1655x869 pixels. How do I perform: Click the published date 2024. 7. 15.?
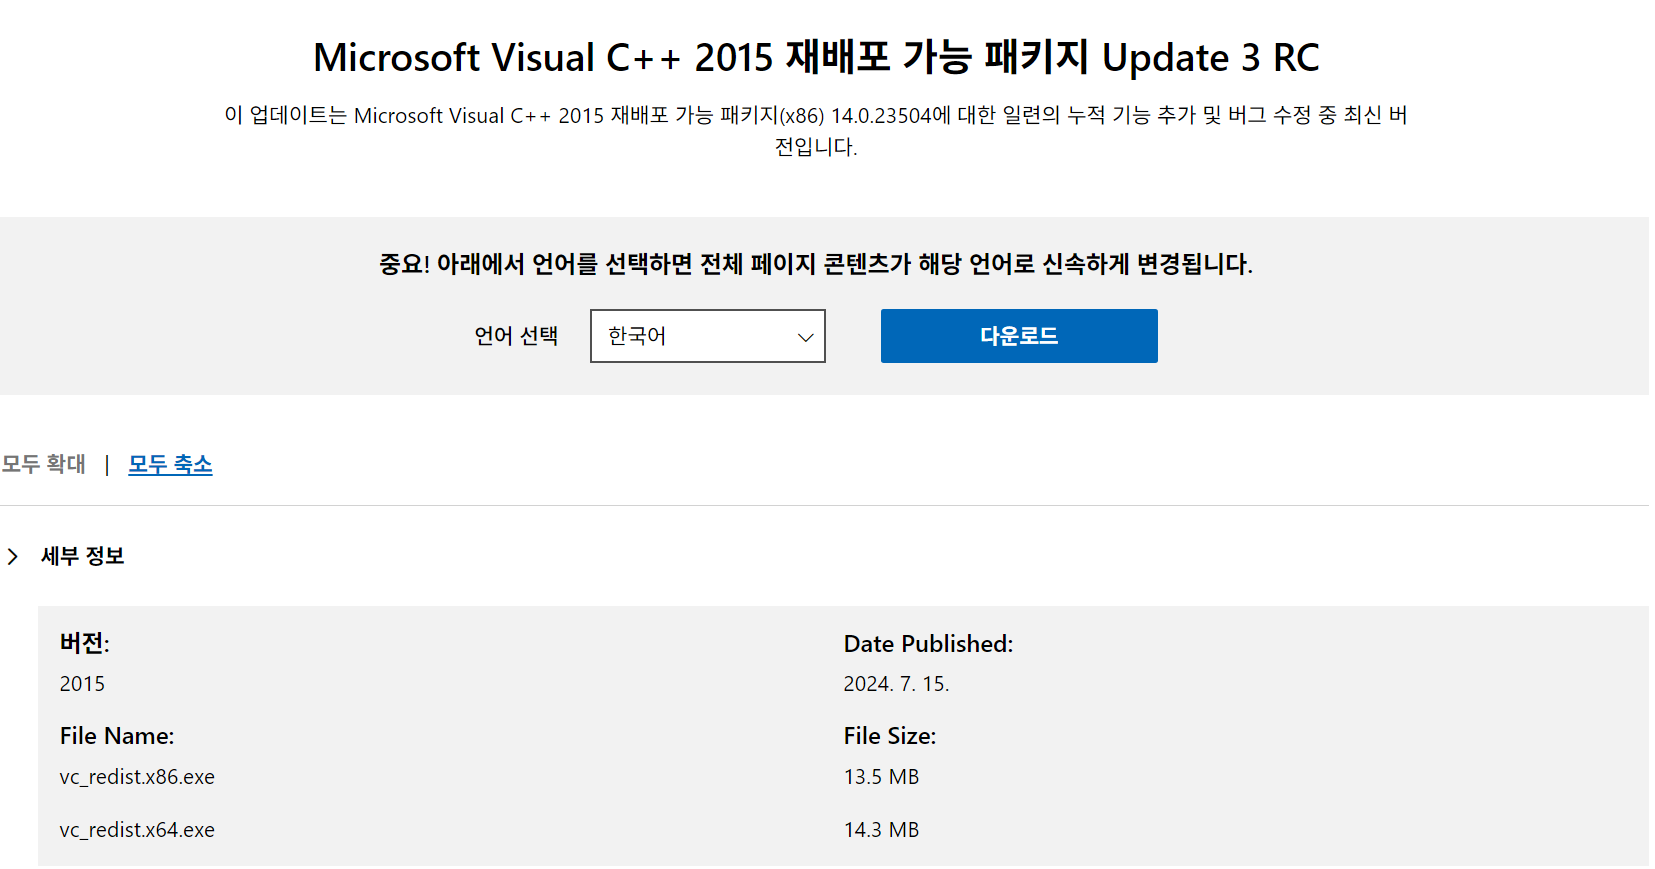pyautogui.click(x=896, y=684)
